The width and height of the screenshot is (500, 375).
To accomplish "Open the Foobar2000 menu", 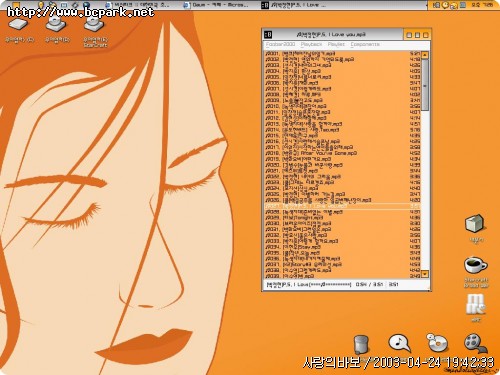I will pos(280,44).
